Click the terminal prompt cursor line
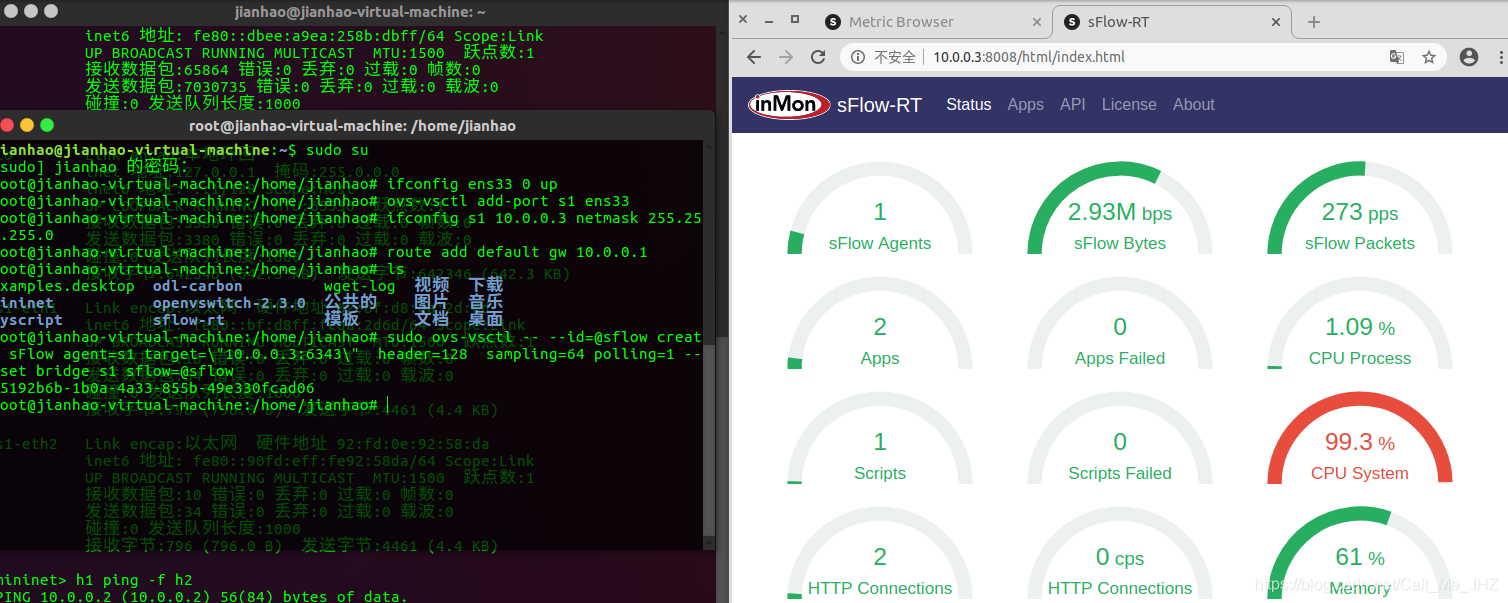This screenshot has height=603, width=1508. pos(193,405)
